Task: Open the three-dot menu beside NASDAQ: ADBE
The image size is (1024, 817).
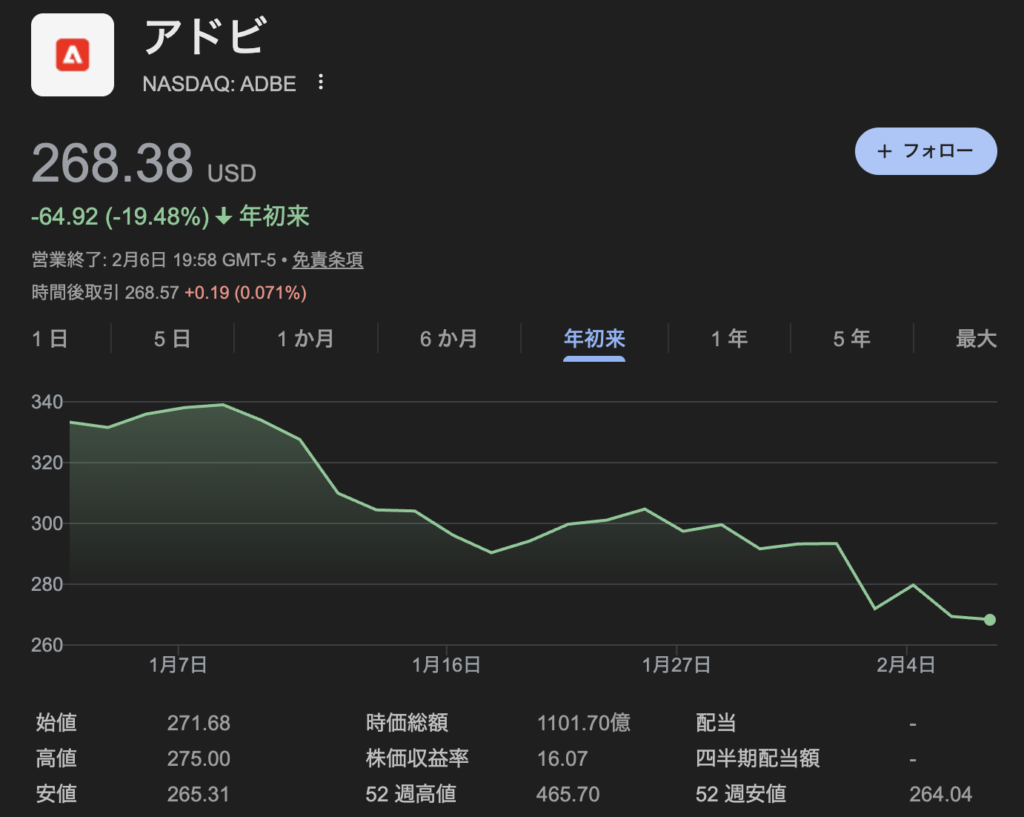Action: [320, 83]
